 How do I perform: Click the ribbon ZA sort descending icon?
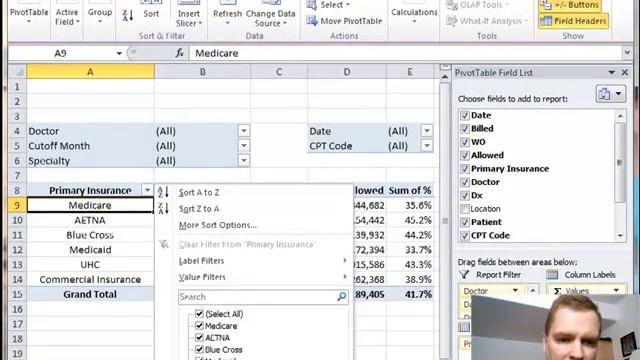click(127, 16)
